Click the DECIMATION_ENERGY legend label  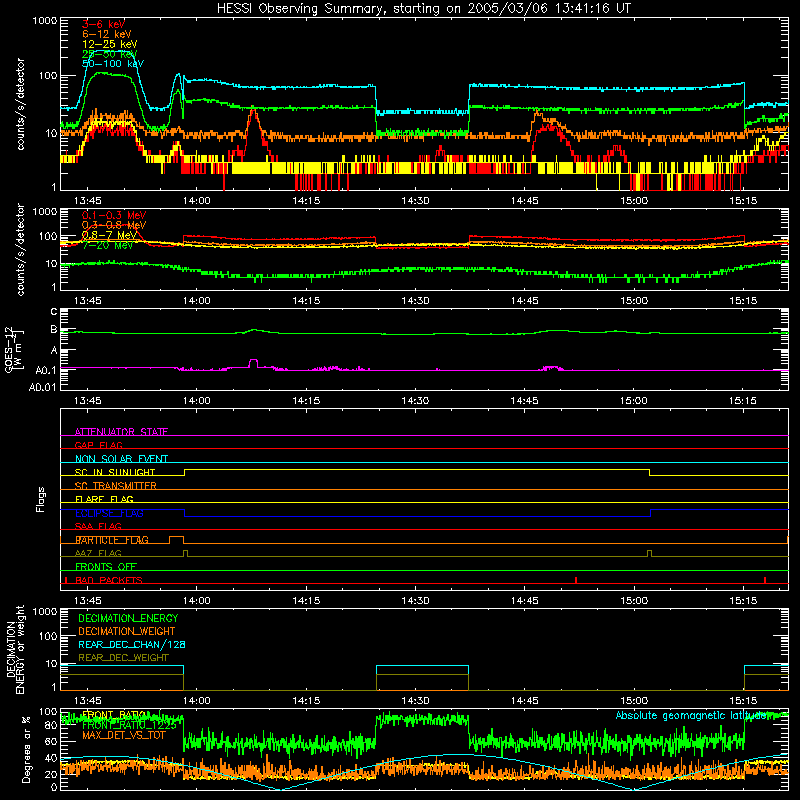point(128,618)
